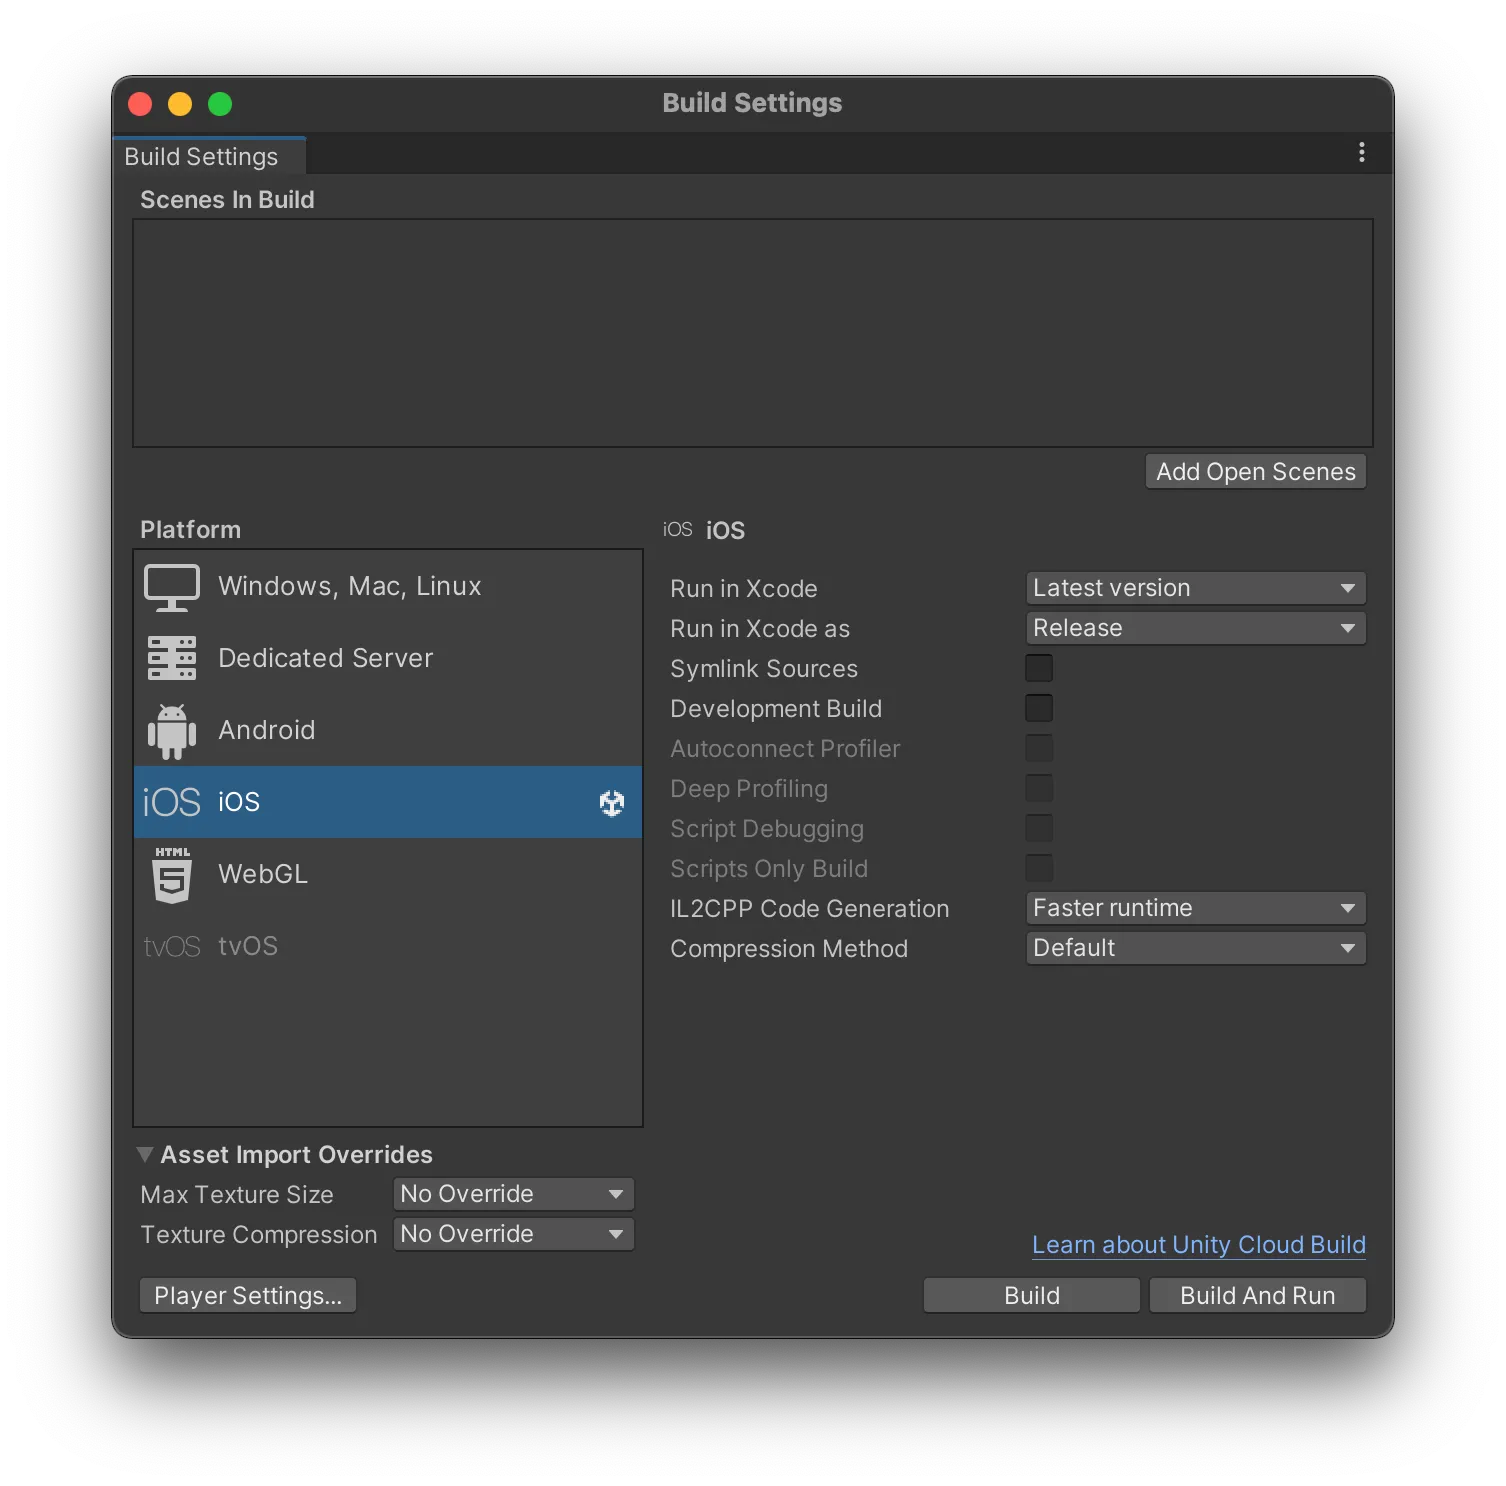Open the three-dot window options menu

point(1361,153)
